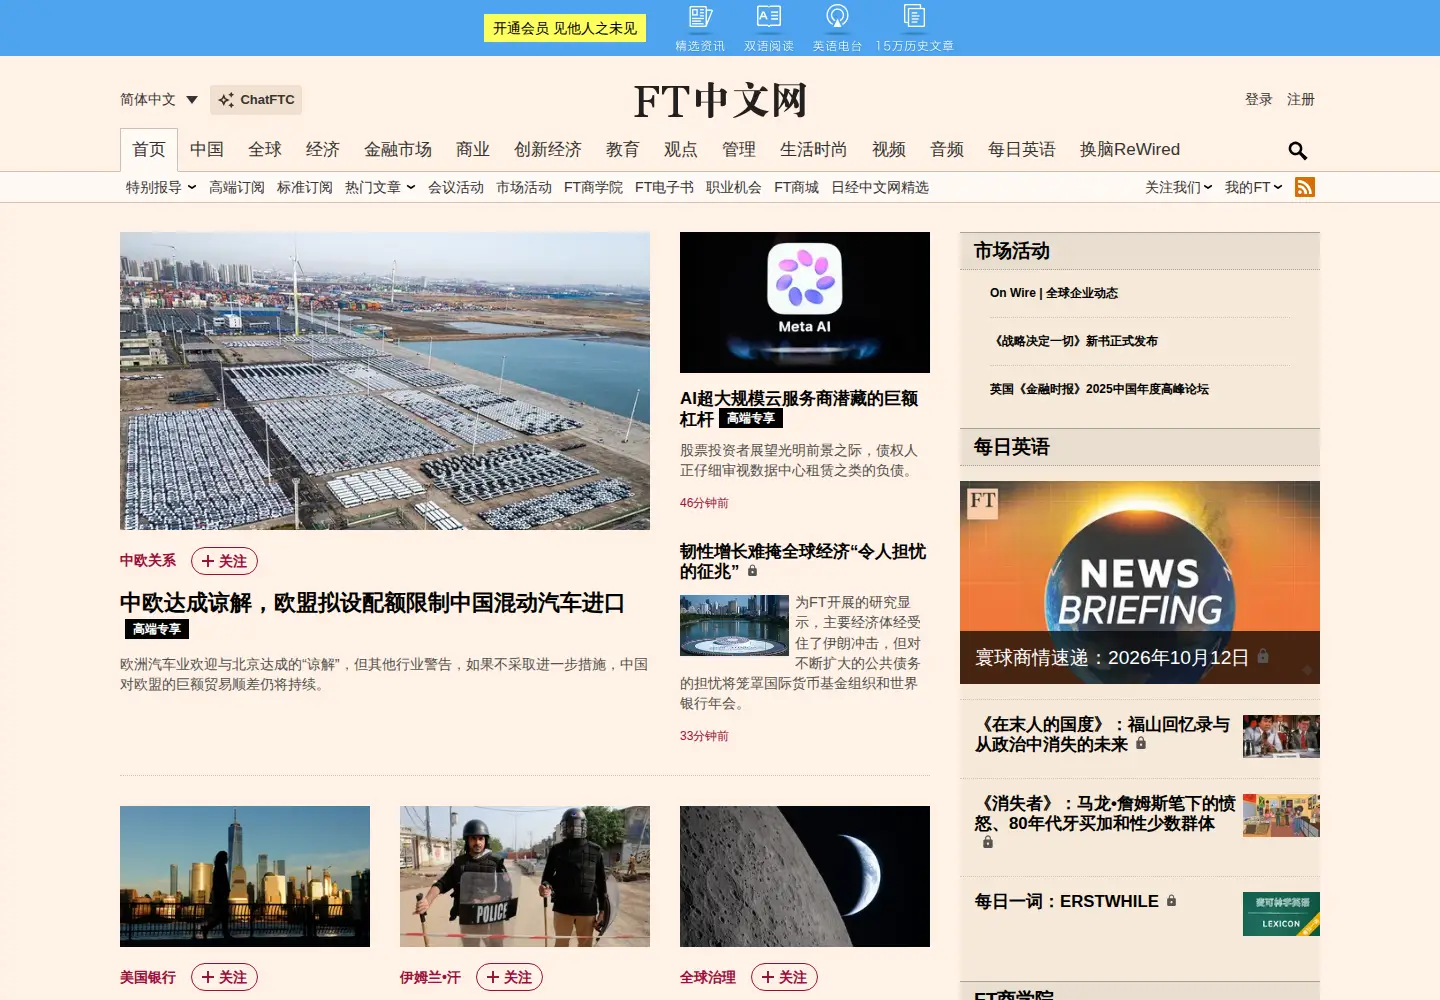This screenshot has width=1440, height=1000.
Task: Open the 《在末人的国度》 article link
Action: click(1102, 734)
